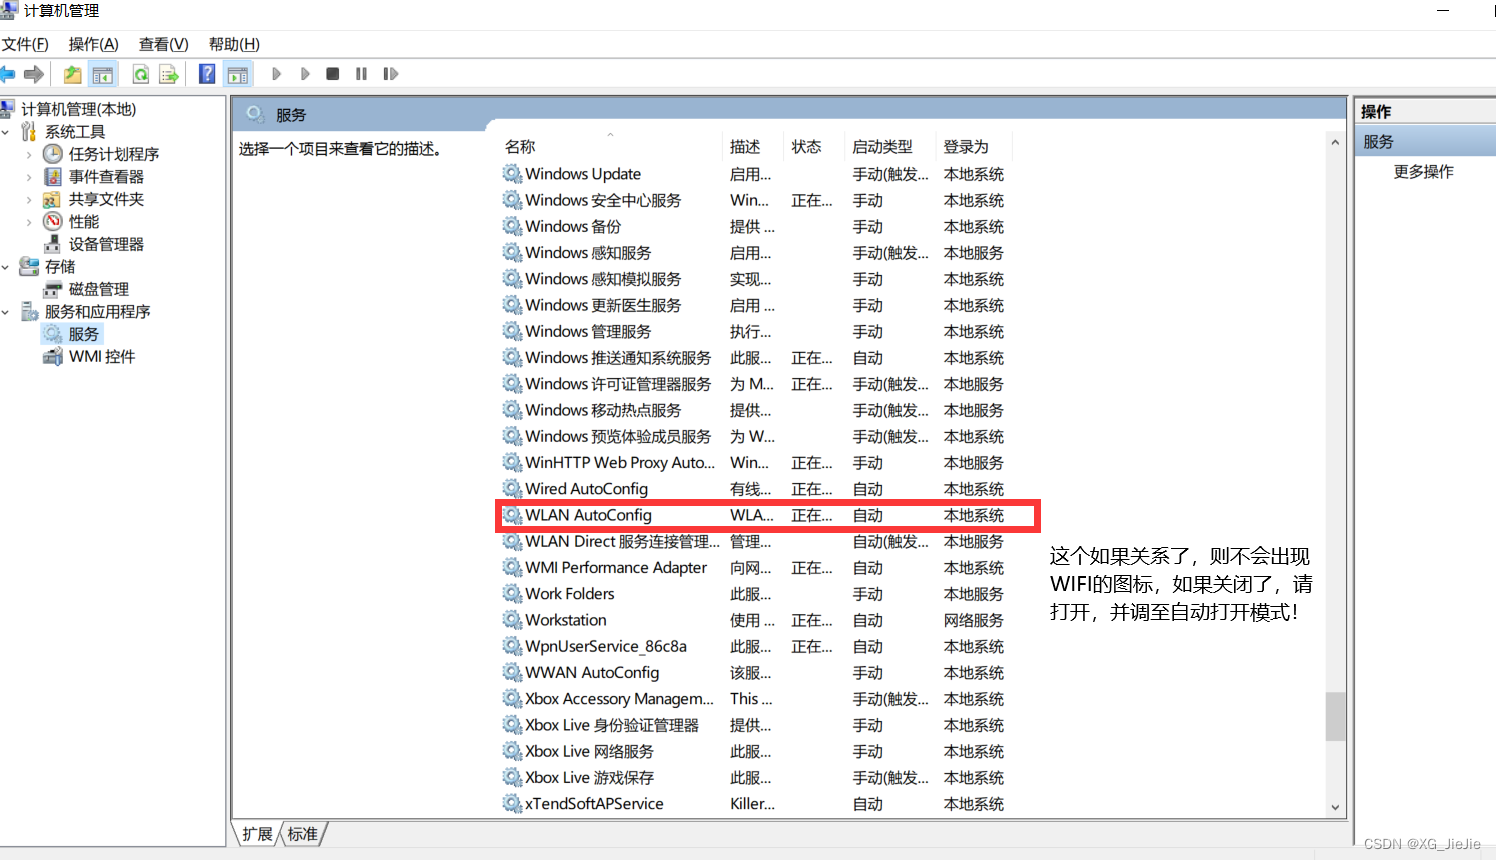Click the WMI 控件 icon in tree
The width and height of the screenshot is (1496, 860).
coord(52,357)
